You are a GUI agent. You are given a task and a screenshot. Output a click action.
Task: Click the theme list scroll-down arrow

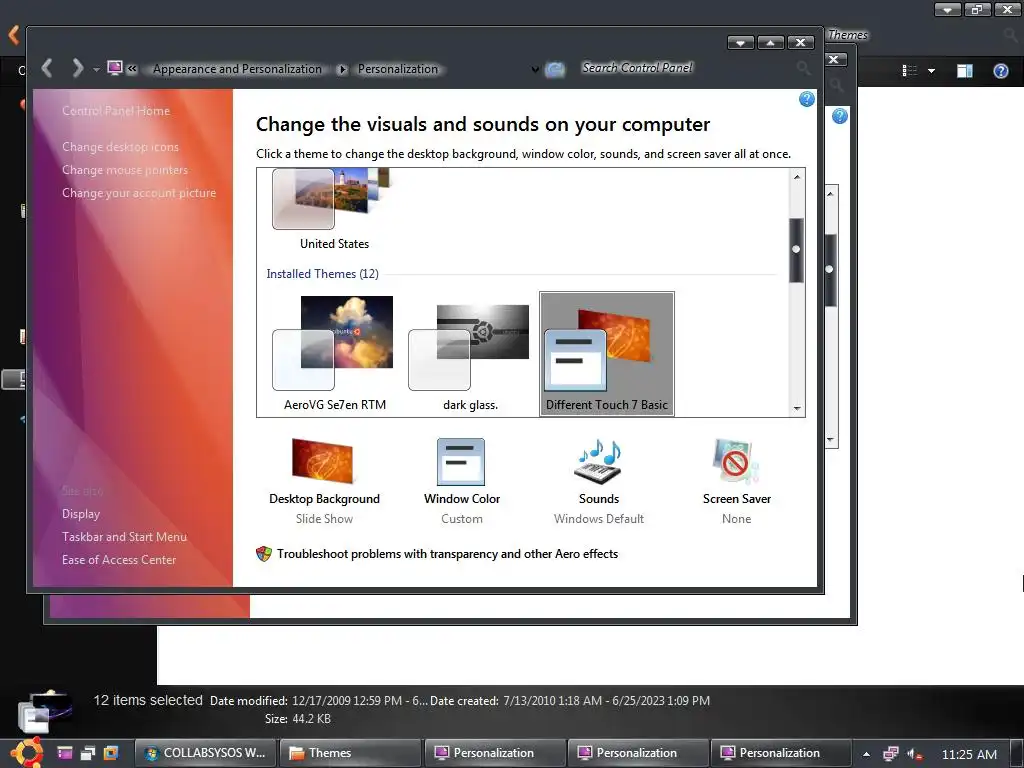(x=797, y=408)
